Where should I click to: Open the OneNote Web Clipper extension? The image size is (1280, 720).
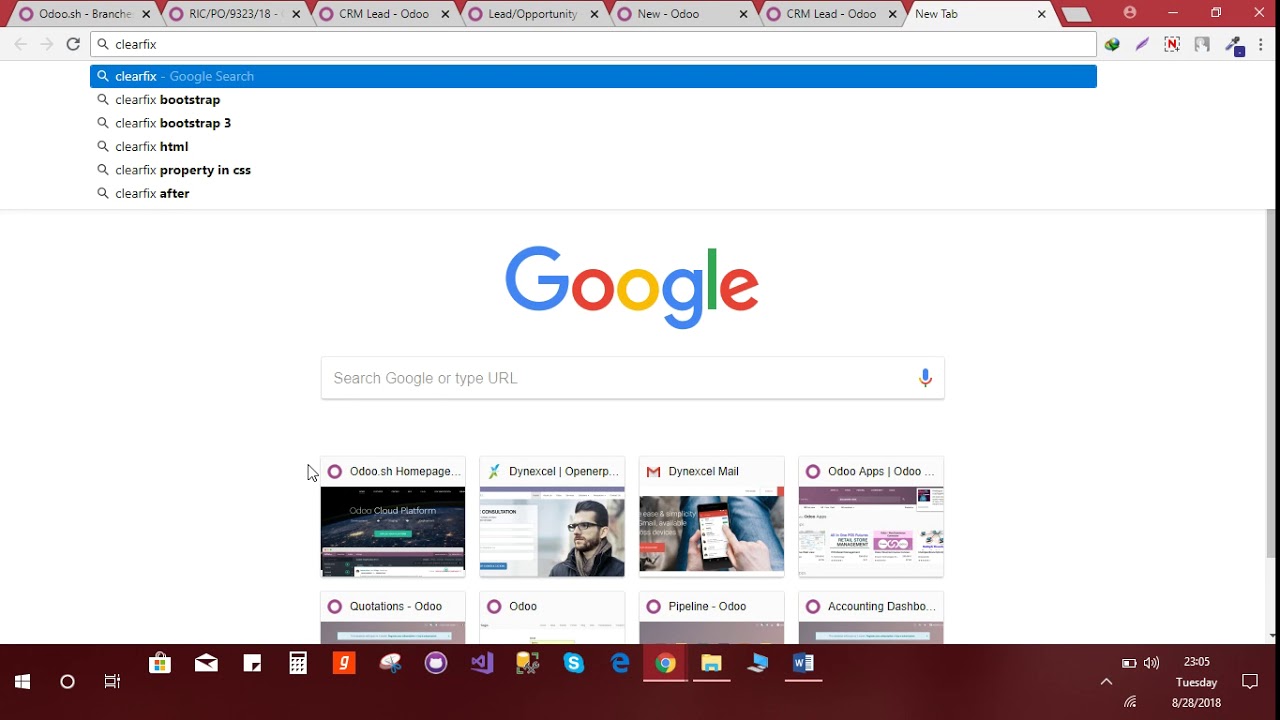point(1172,44)
